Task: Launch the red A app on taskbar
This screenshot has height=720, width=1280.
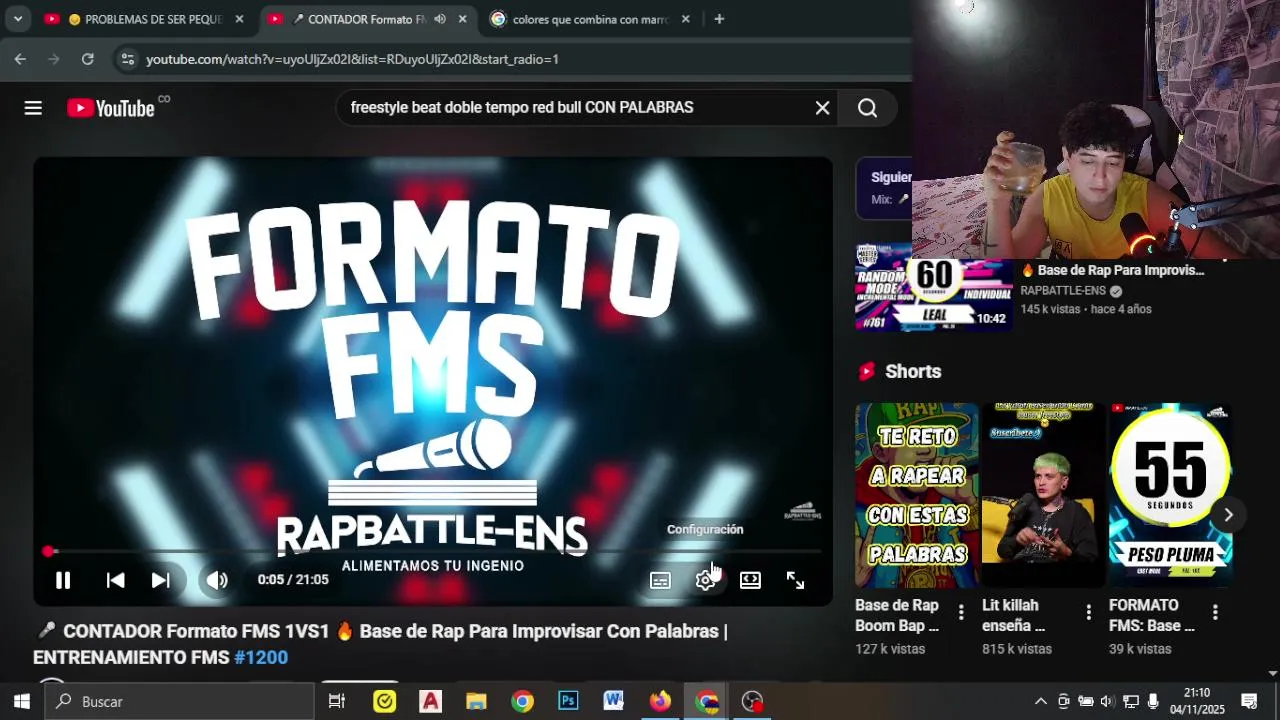Action: point(431,701)
